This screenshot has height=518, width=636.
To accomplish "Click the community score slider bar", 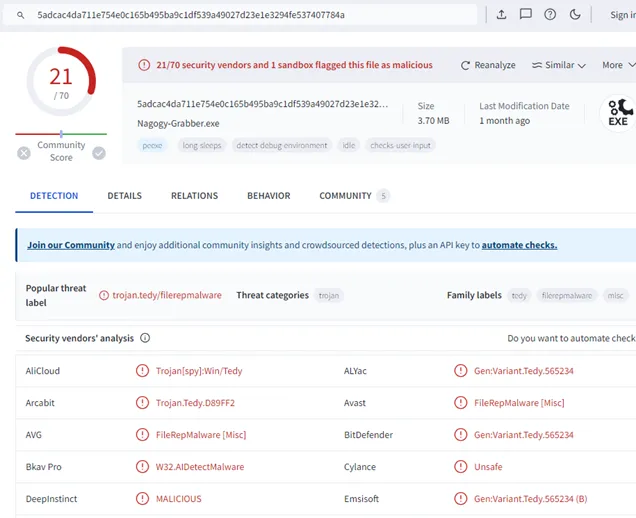I will tap(61, 134).
